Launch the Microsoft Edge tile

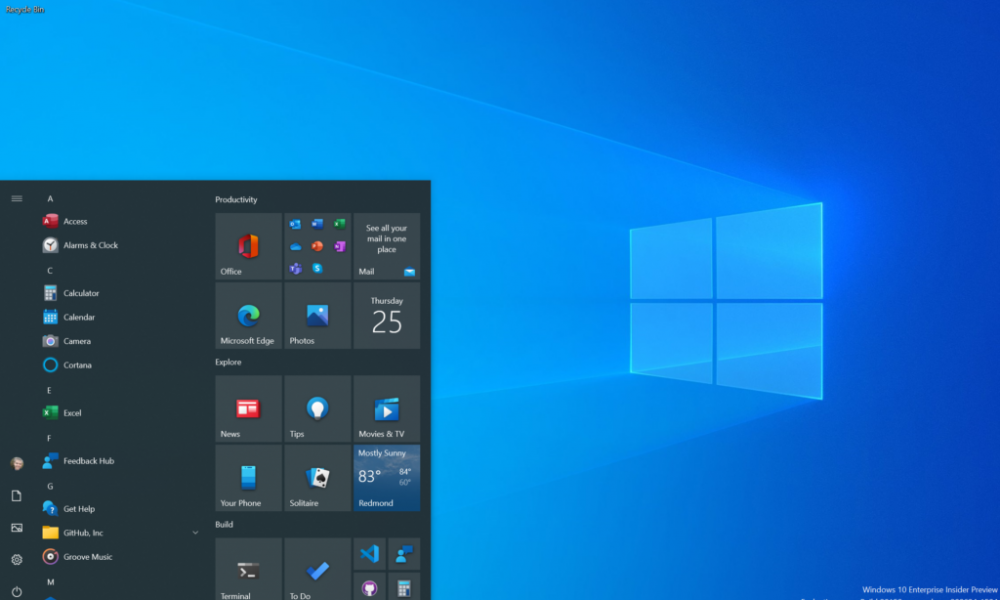coord(248,316)
